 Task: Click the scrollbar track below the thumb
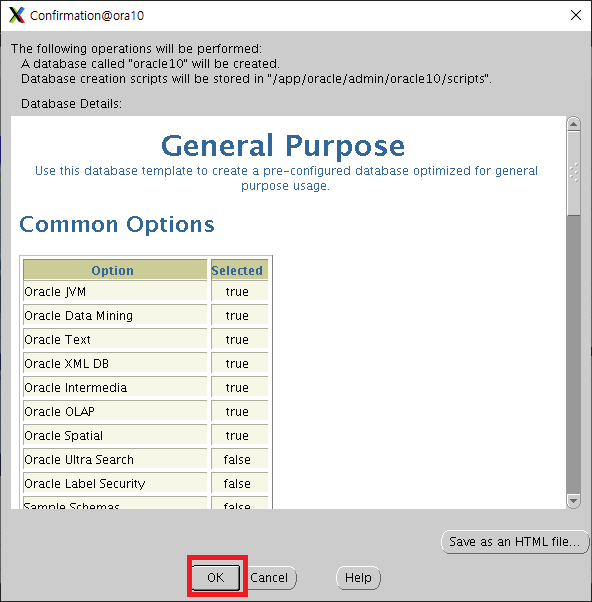pyautogui.click(x=574, y=353)
